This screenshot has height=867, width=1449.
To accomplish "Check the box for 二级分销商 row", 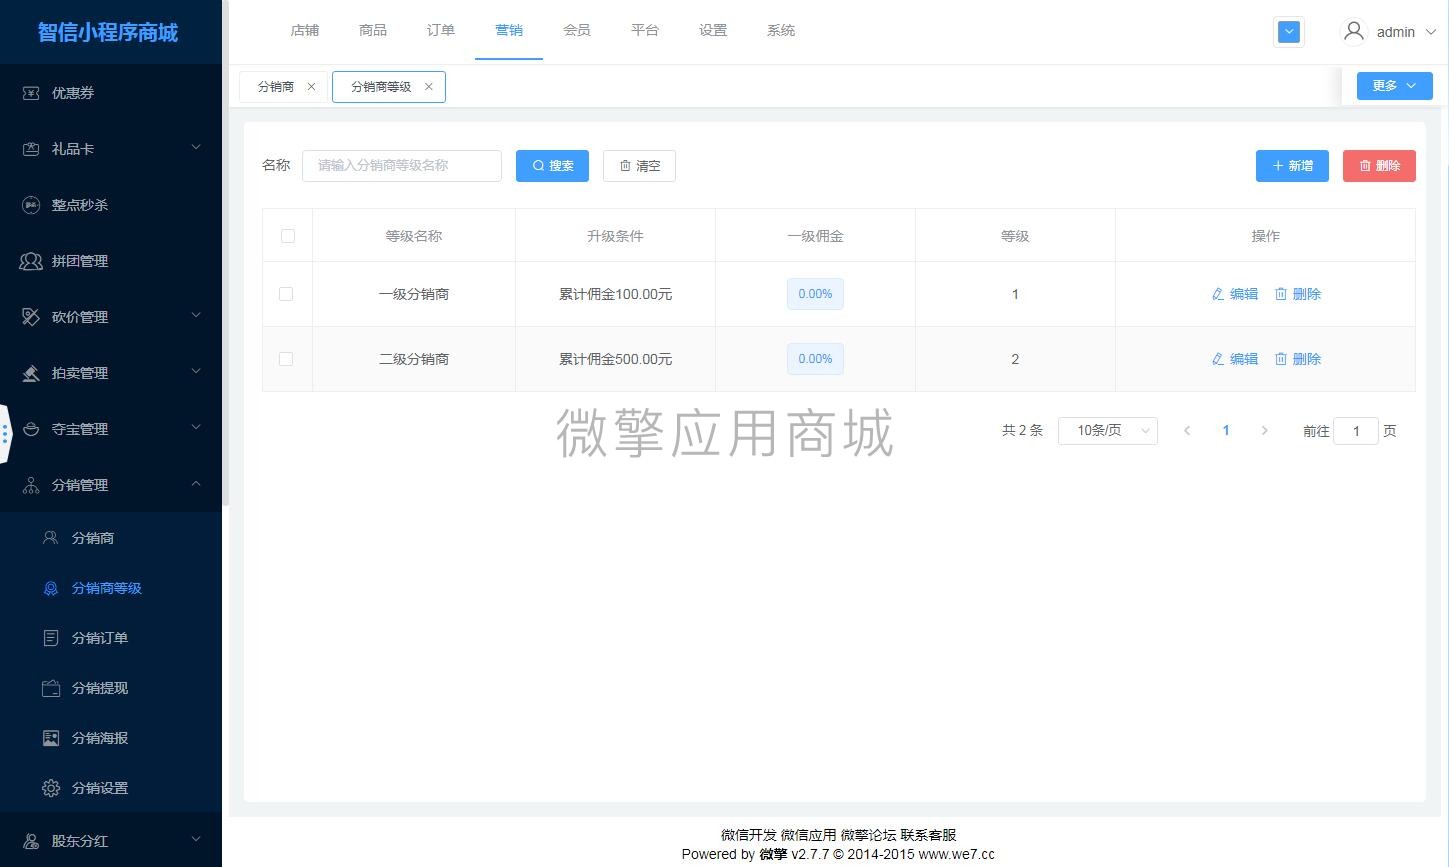I will [286, 359].
